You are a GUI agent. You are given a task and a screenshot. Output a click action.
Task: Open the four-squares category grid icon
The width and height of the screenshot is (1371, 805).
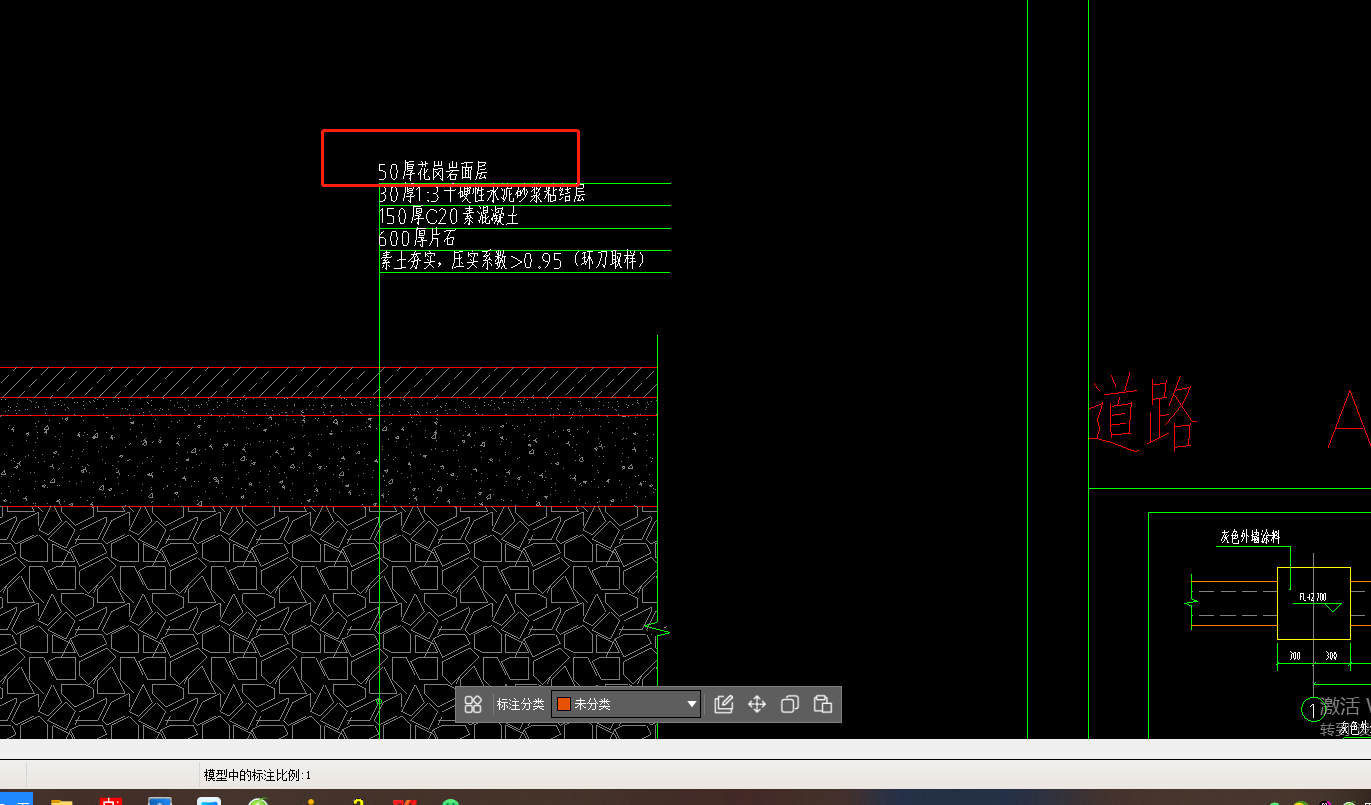tap(474, 704)
